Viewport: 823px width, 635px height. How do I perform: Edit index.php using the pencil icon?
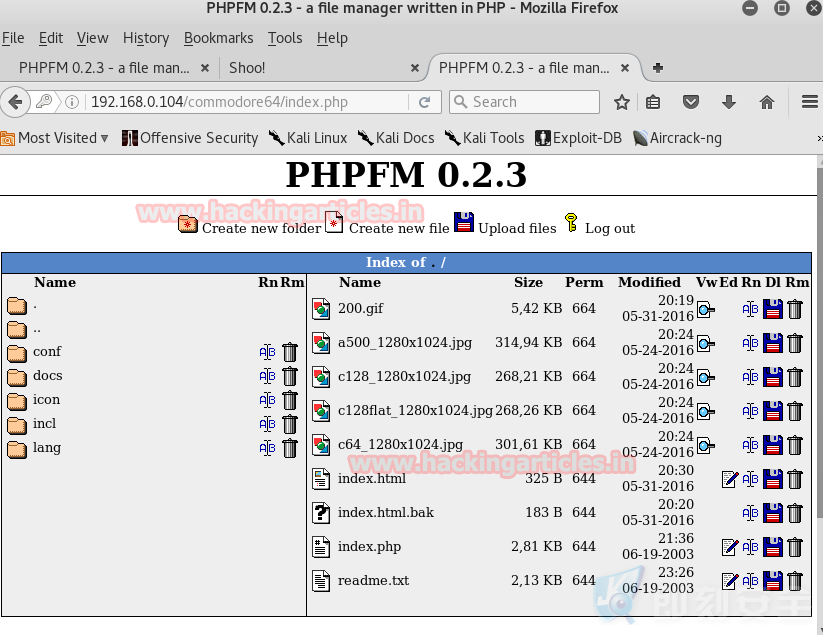730,547
